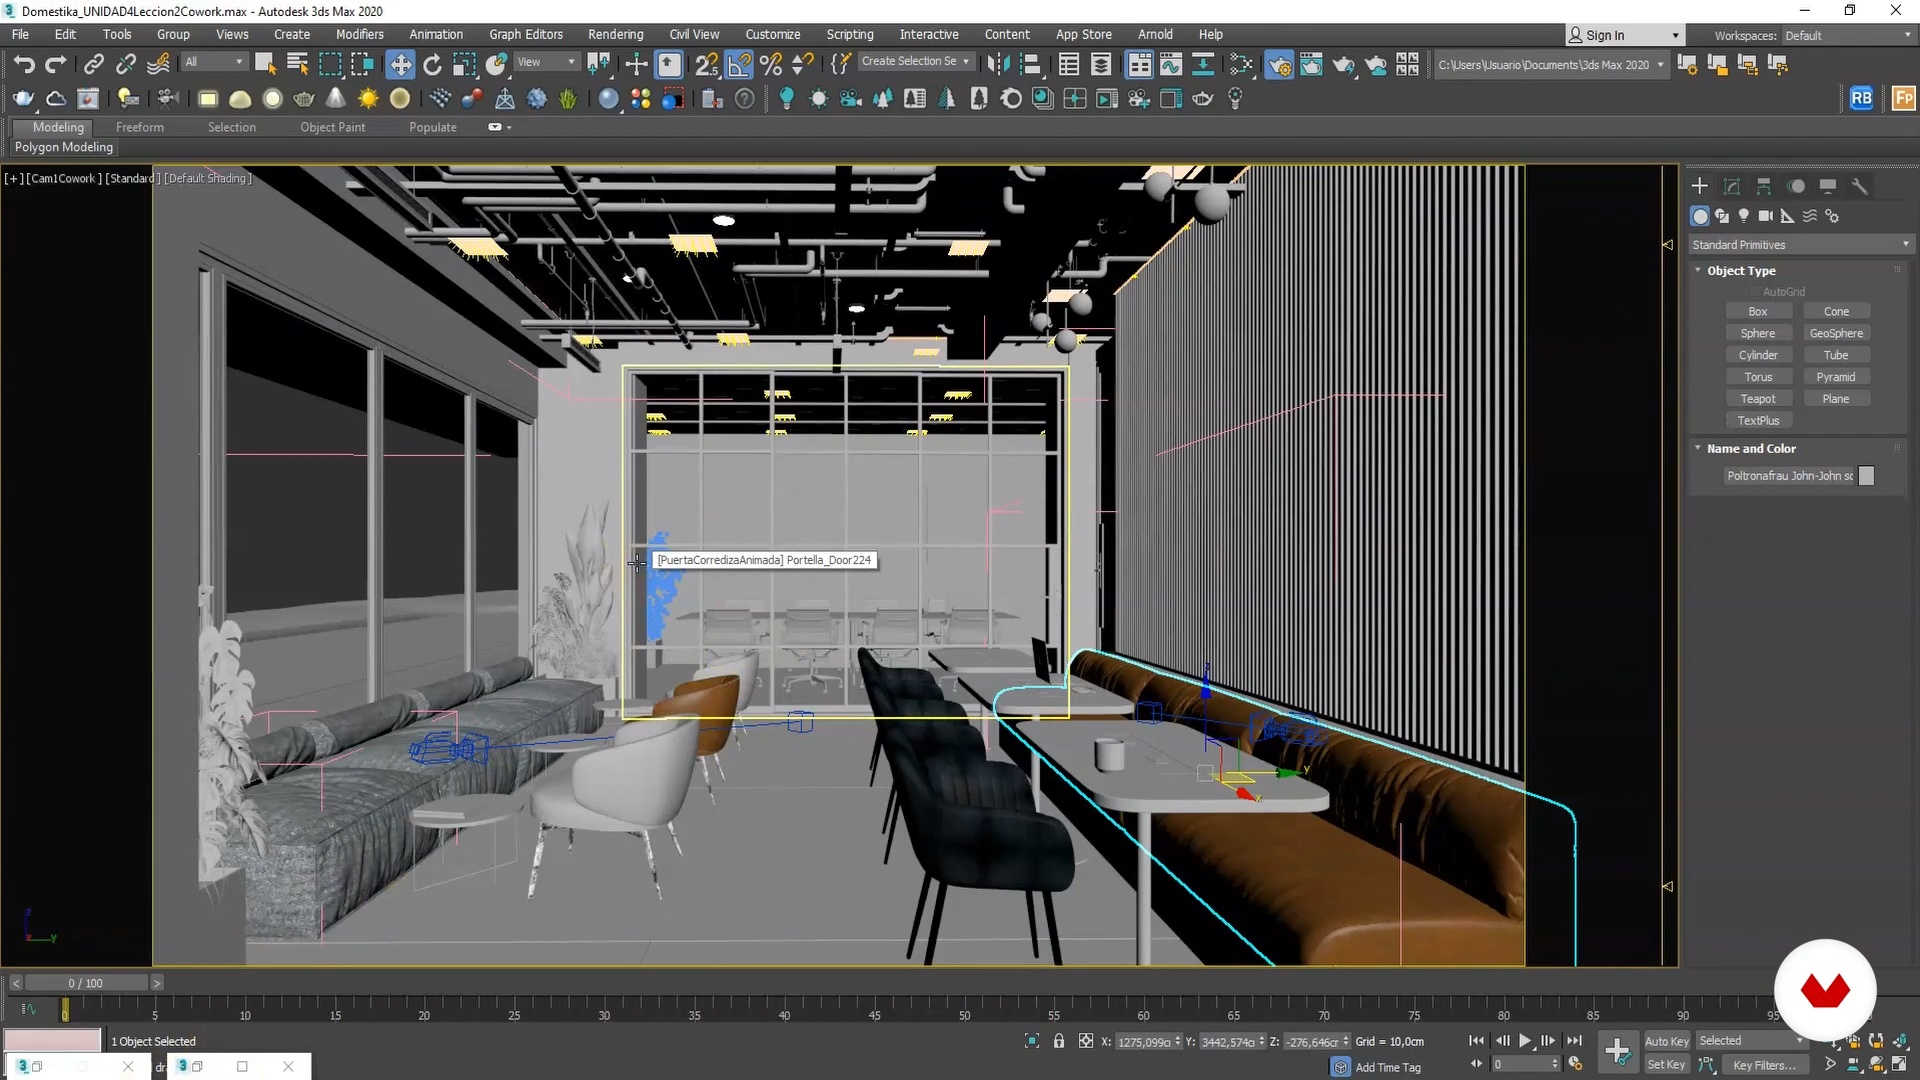
Task: Click the Teapot primitive button
Action: [1758, 399]
